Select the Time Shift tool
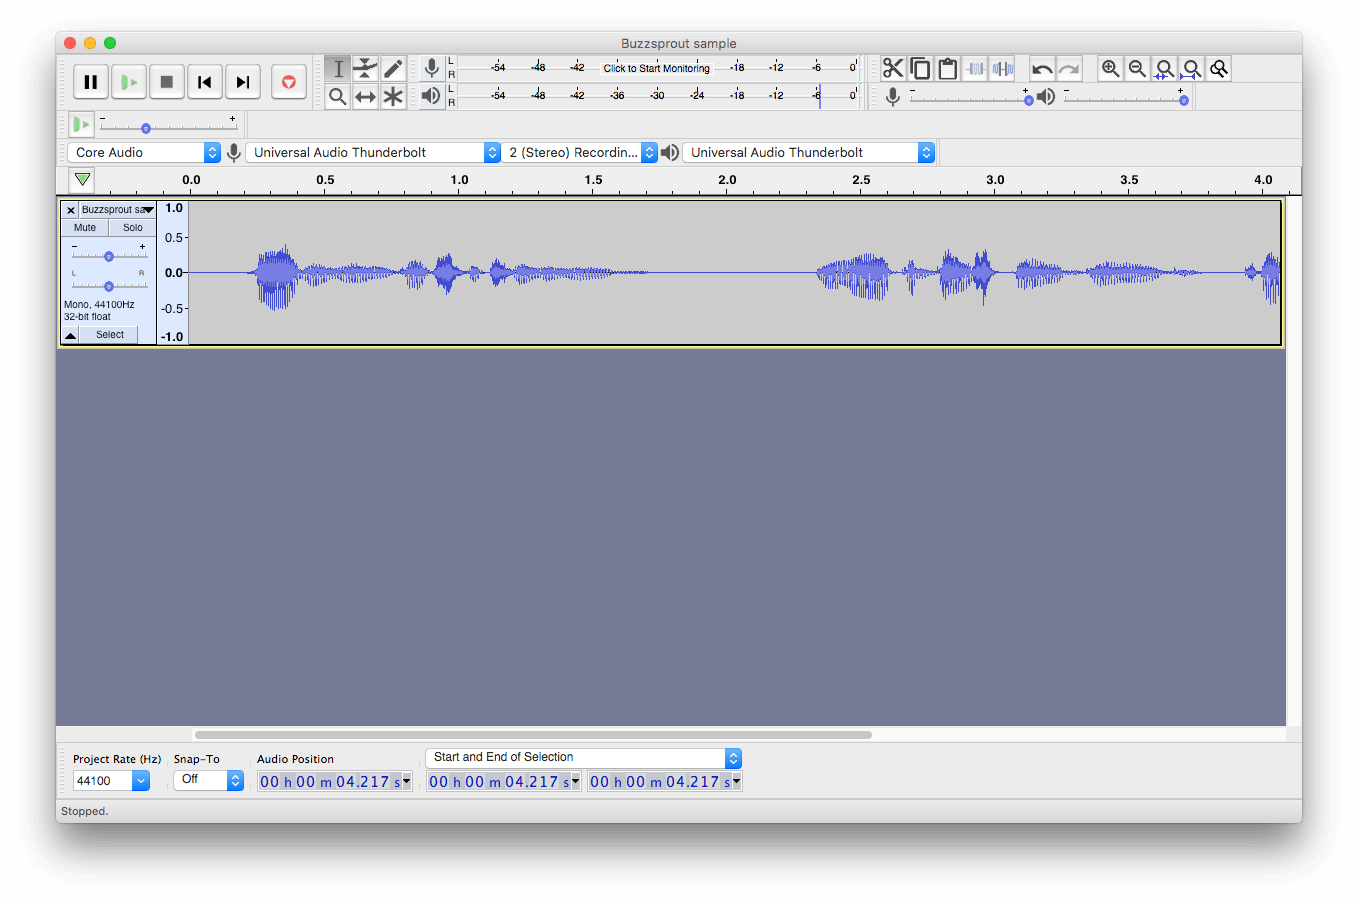The width and height of the screenshot is (1358, 903). [366, 96]
